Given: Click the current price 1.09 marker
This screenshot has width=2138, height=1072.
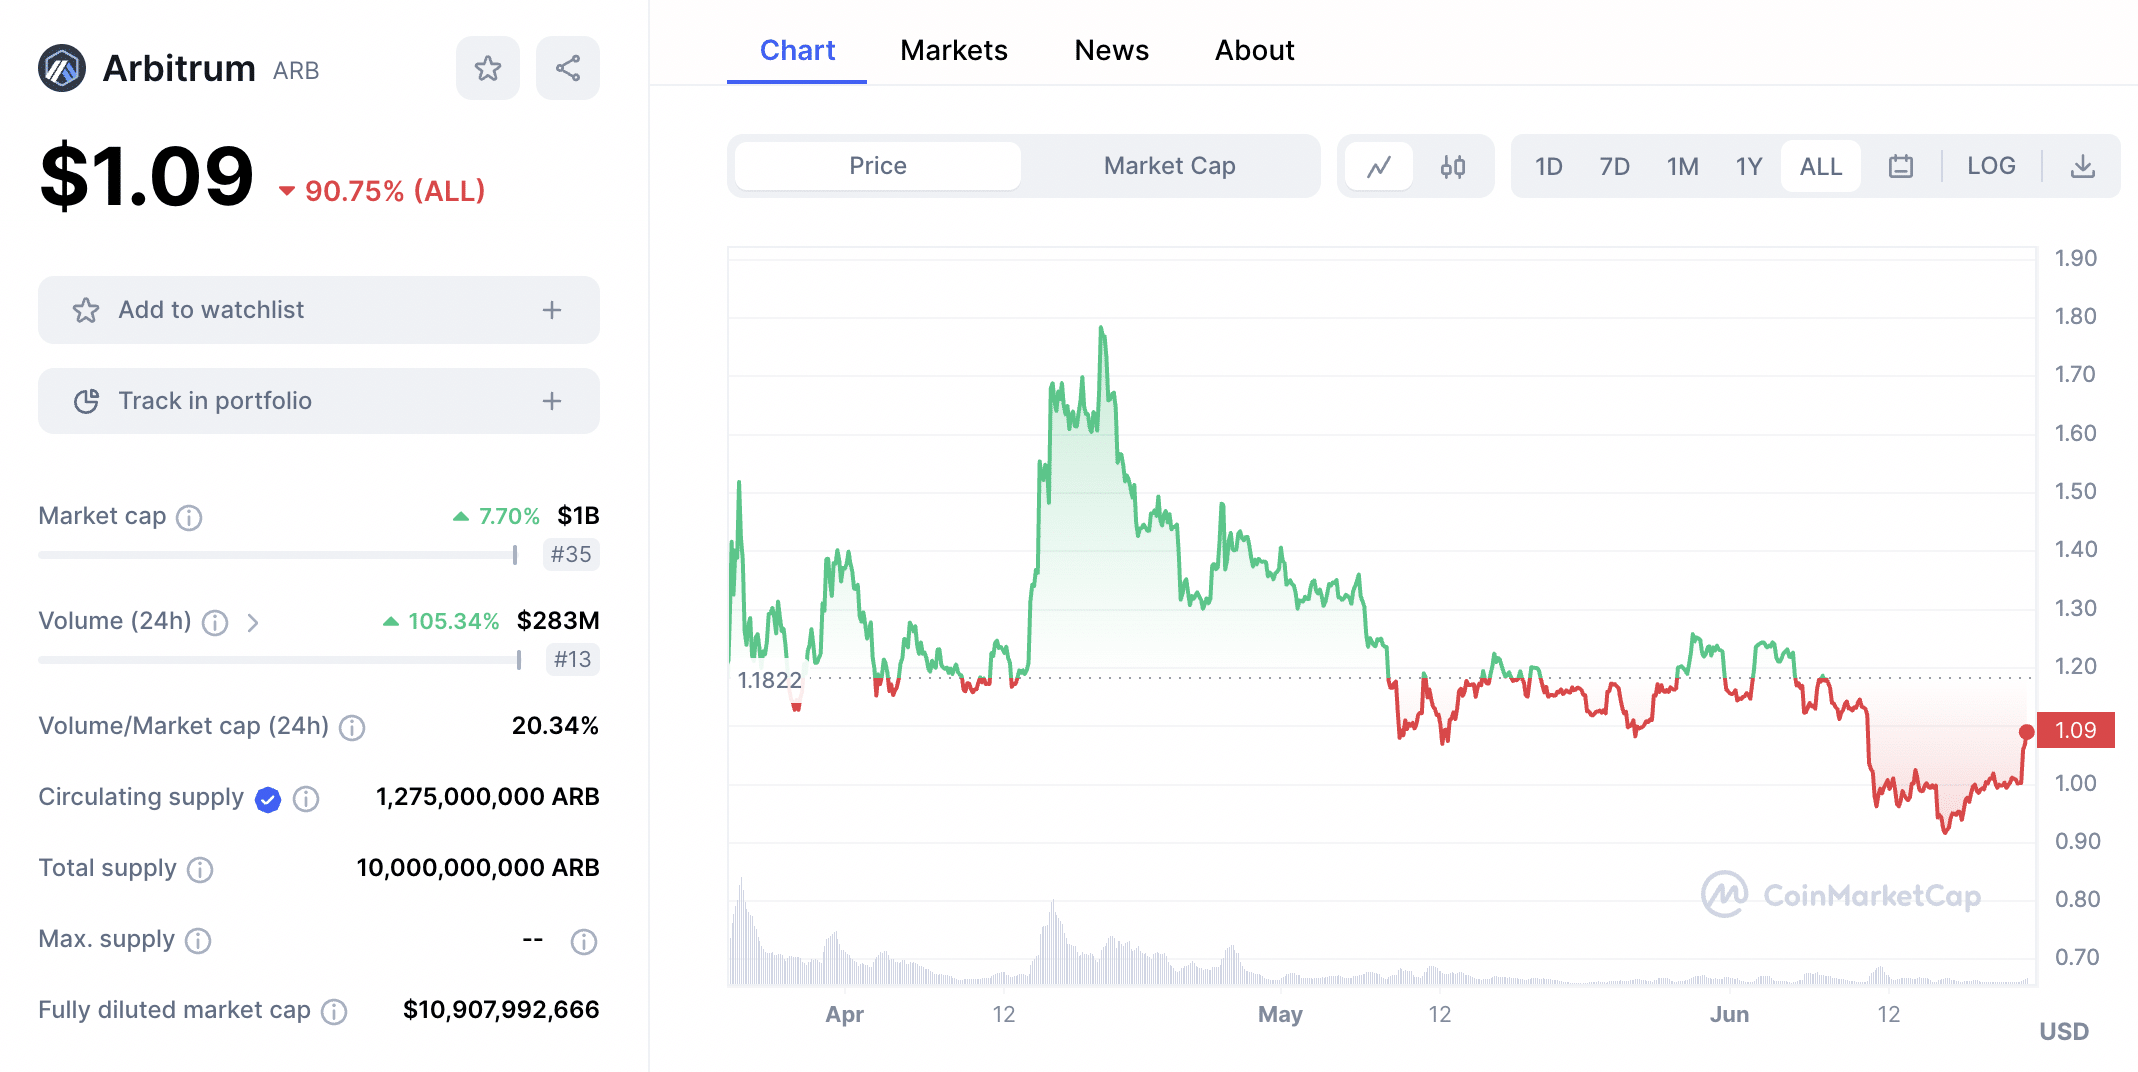Looking at the screenshot, I should click(2075, 730).
